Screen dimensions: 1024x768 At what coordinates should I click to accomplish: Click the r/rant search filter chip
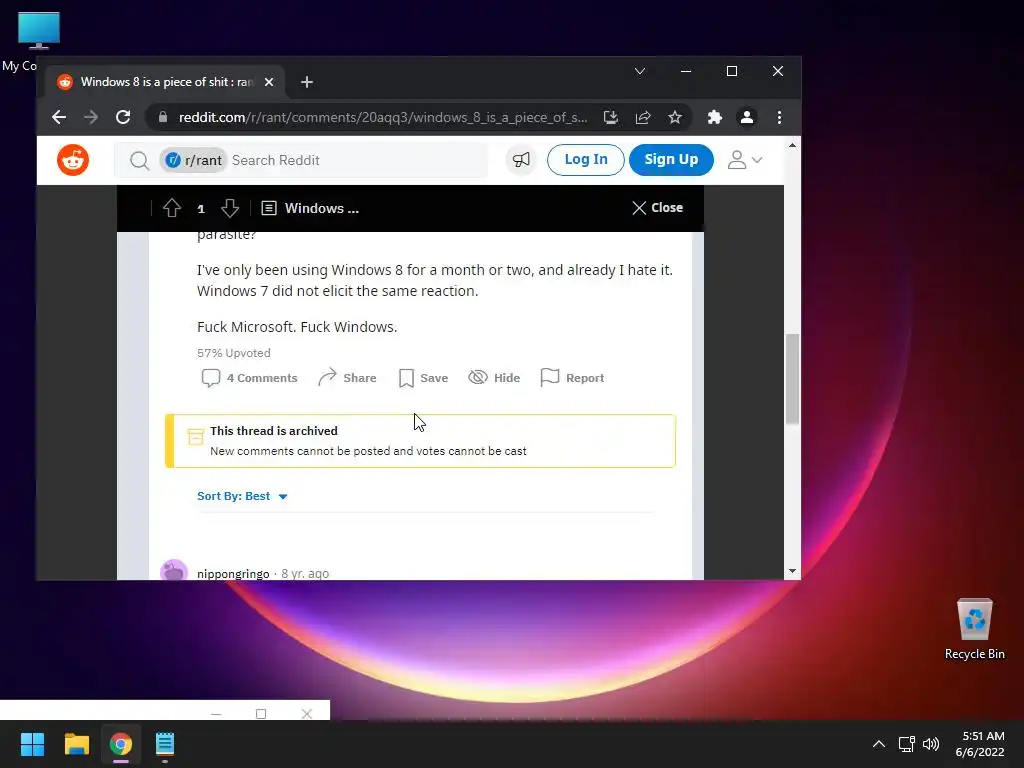[x=193, y=161]
